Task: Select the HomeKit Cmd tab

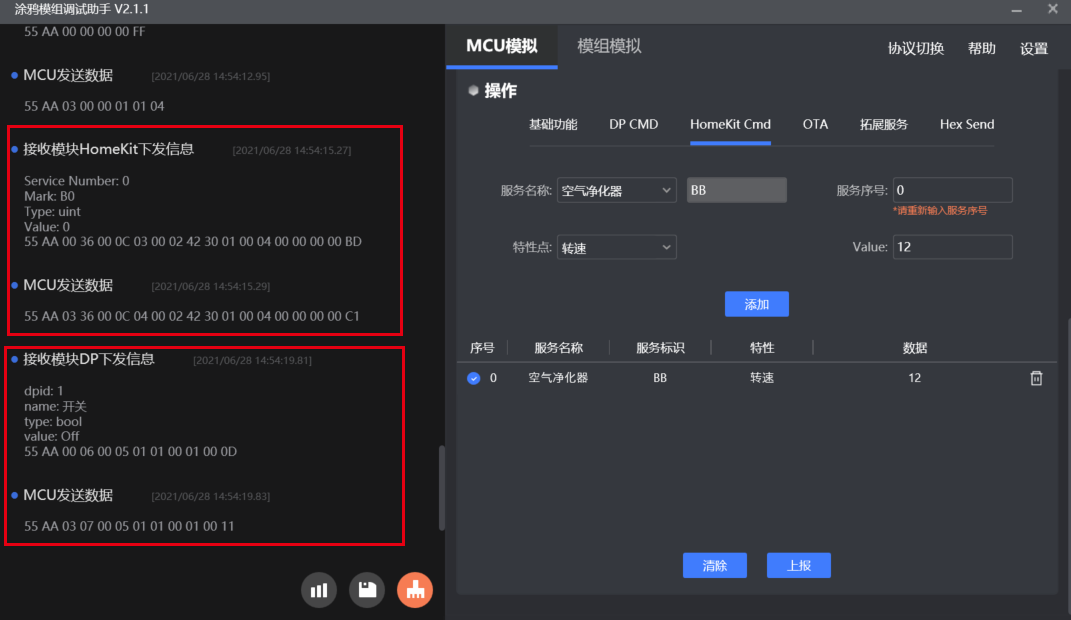Action: (730, 124)
